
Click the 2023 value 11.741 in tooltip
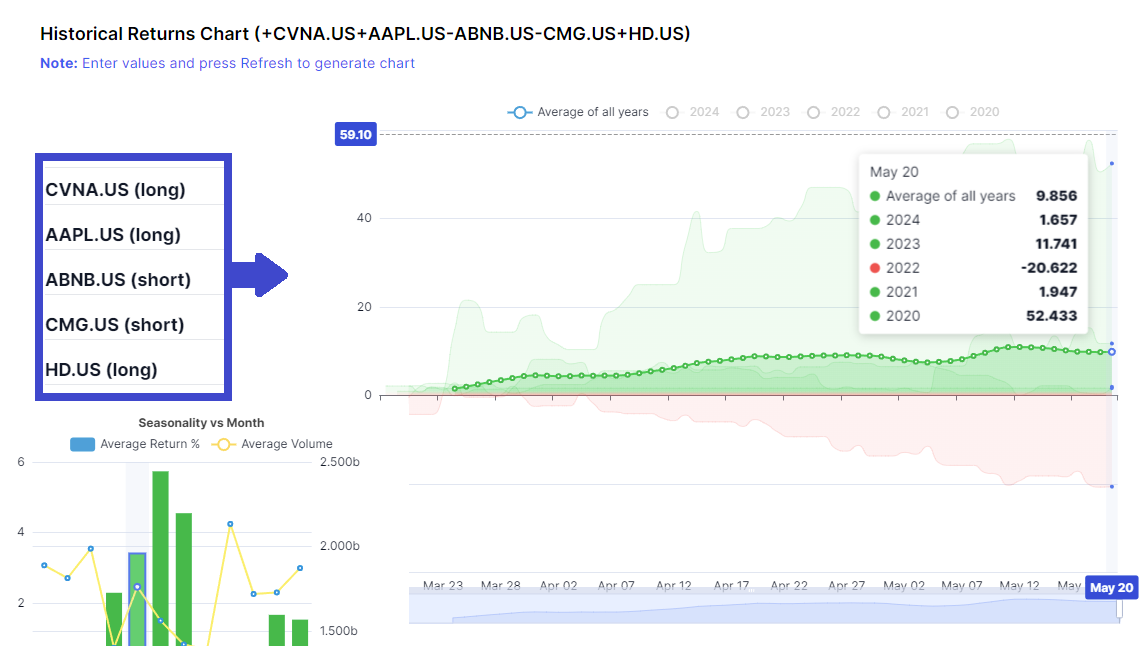pyautogui.click(x=1056, y=244)
